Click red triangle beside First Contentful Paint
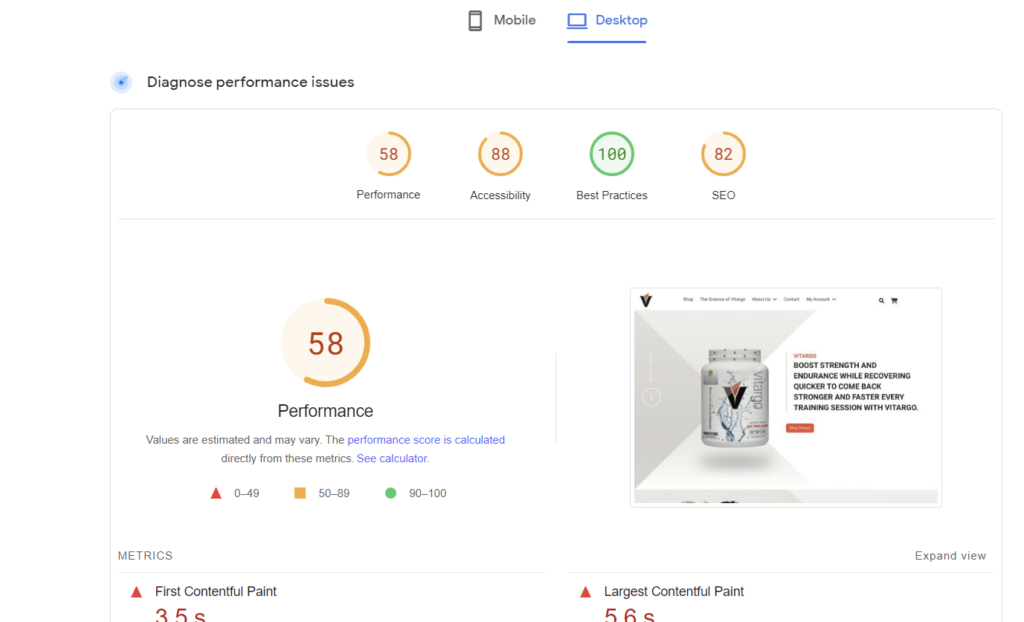Screen dimensions: 1024x622 pos(136,592)
